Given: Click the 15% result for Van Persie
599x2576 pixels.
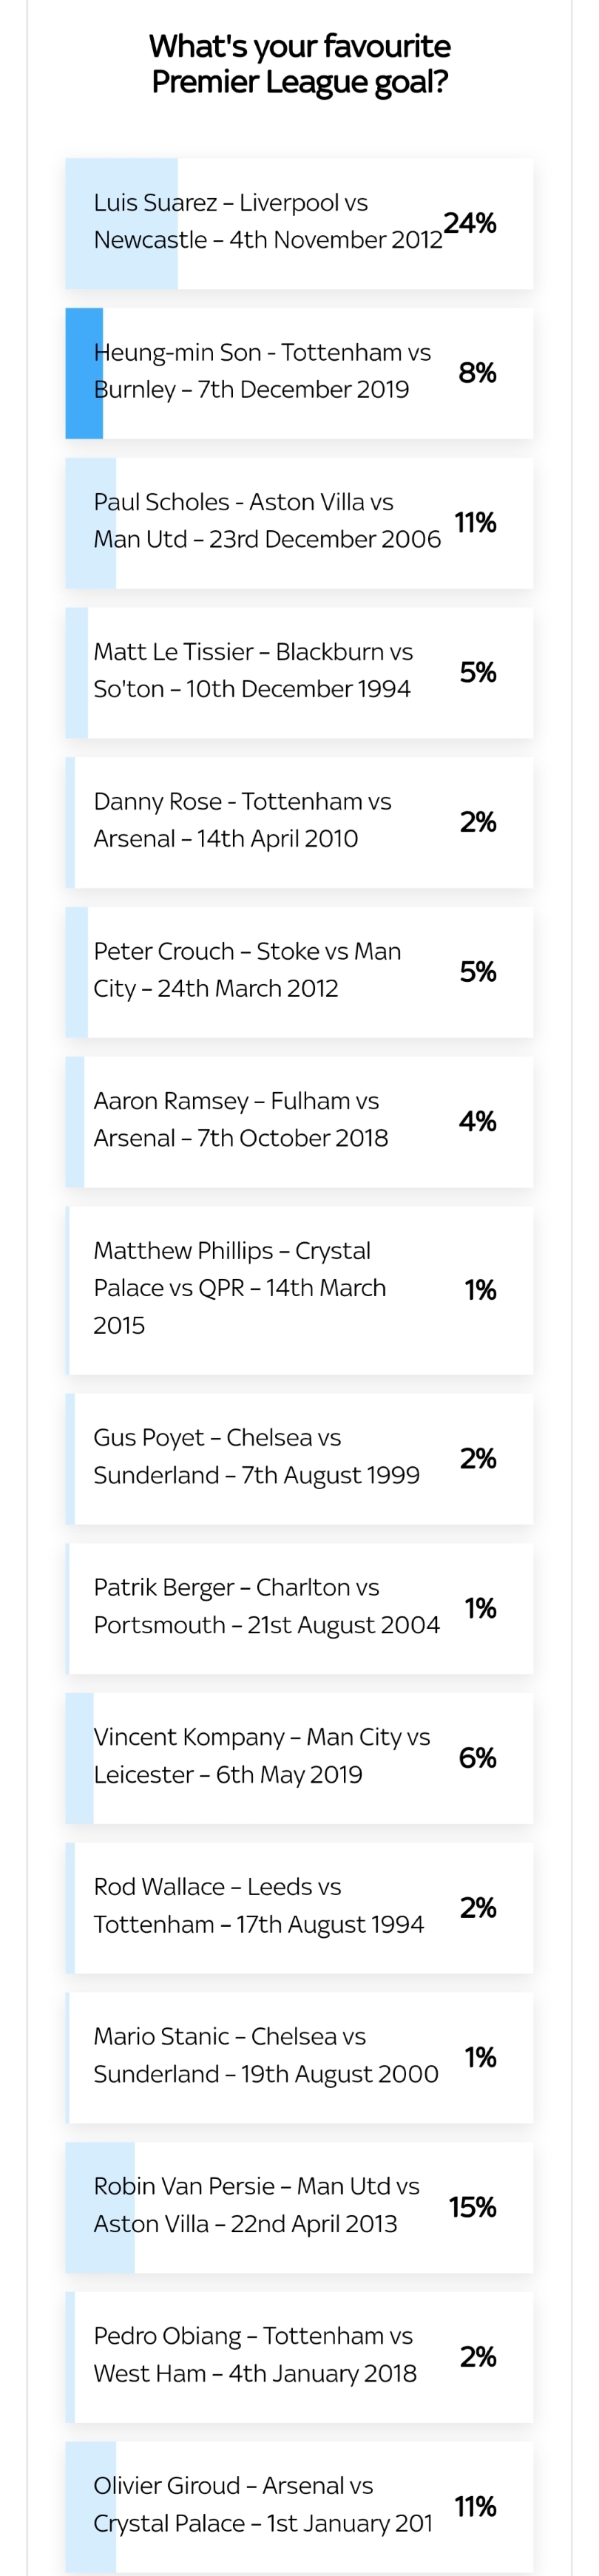Looking at the screenshot, I should click(x=473, y=2208).
